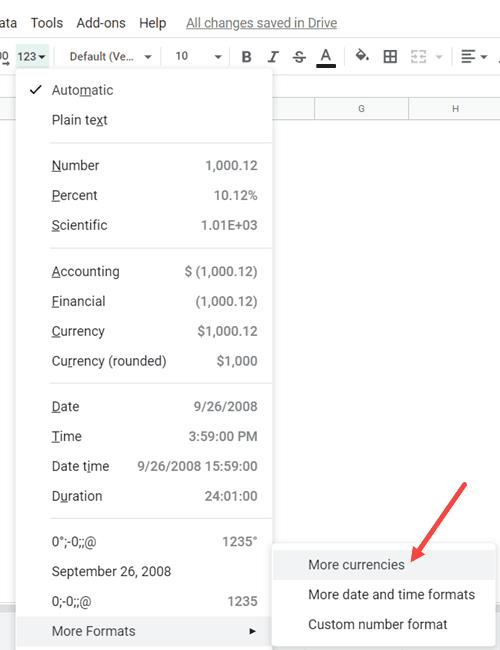Click the merge cells icon
Viewport: 500px width, 650px height.
[x=418, y=56]
